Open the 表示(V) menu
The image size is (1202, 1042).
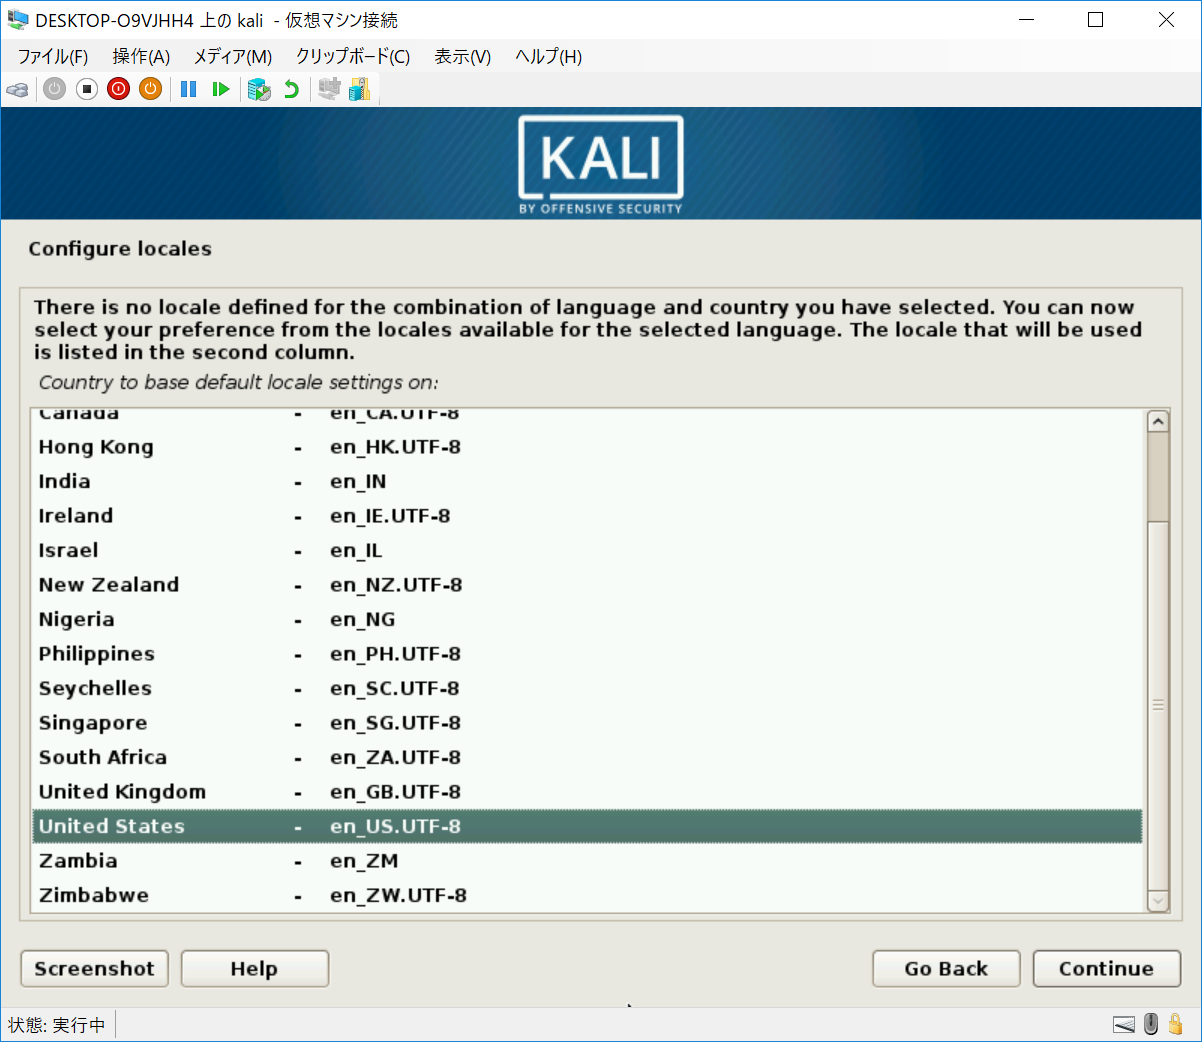coord(462,57)
